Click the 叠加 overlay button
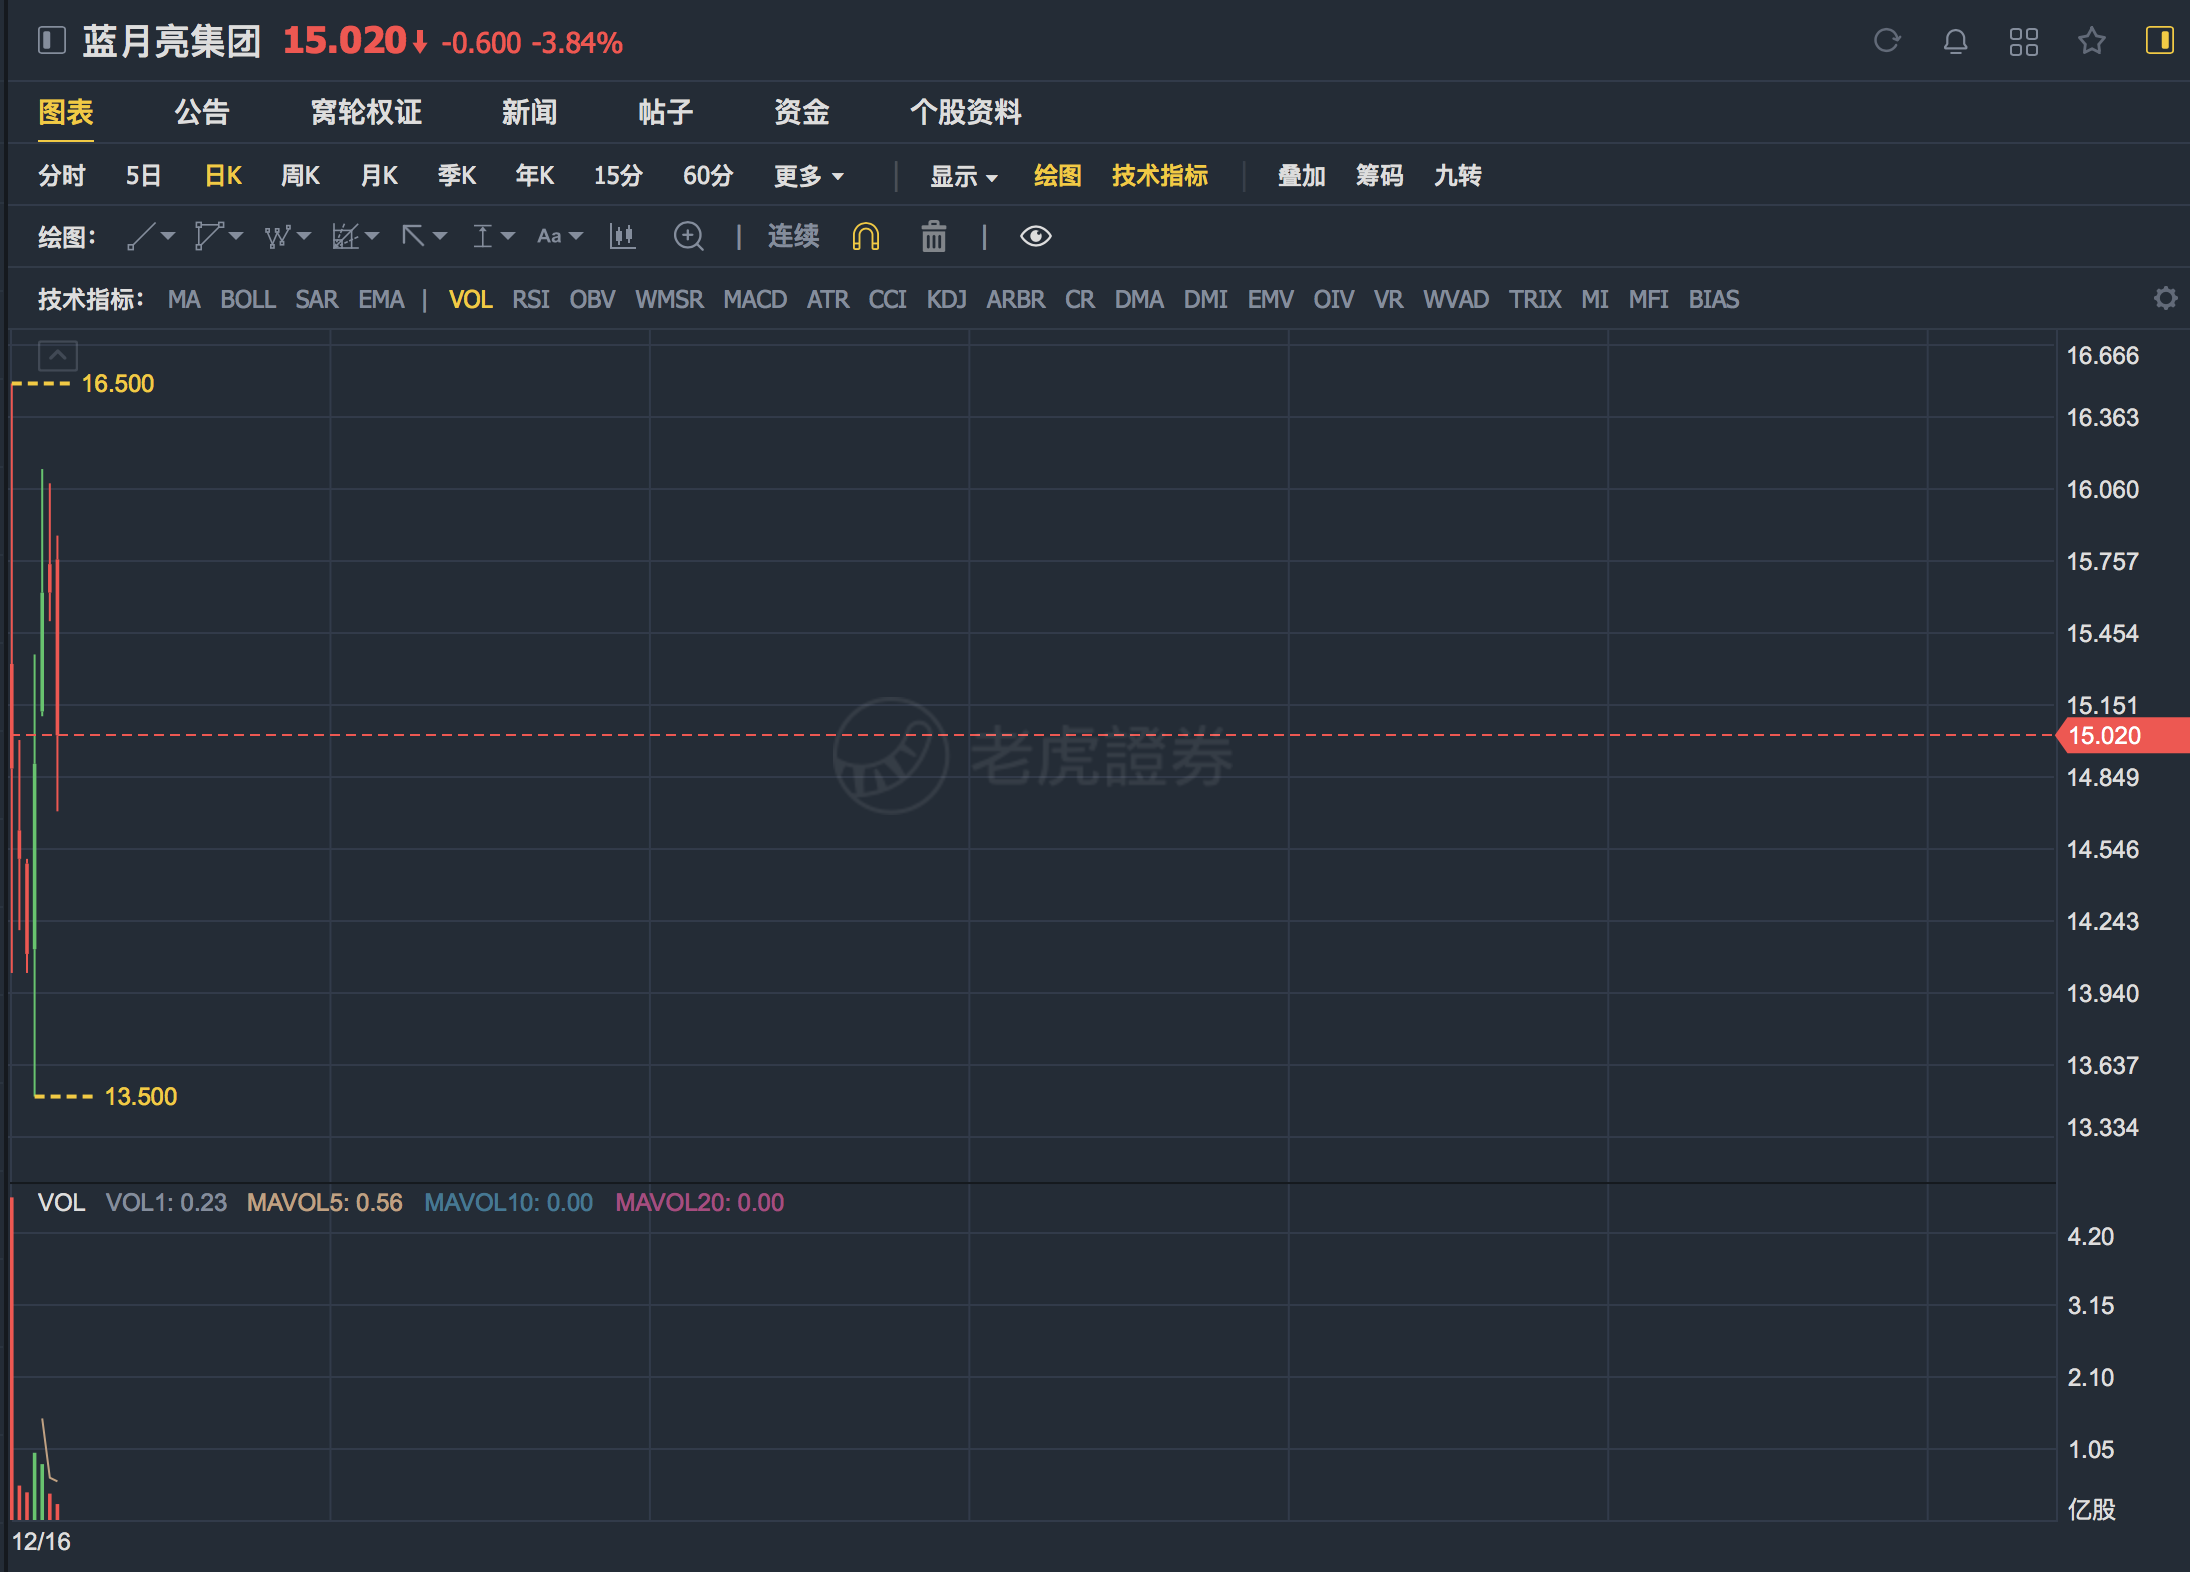Screen dimensions: 2190x1572 1302,176
